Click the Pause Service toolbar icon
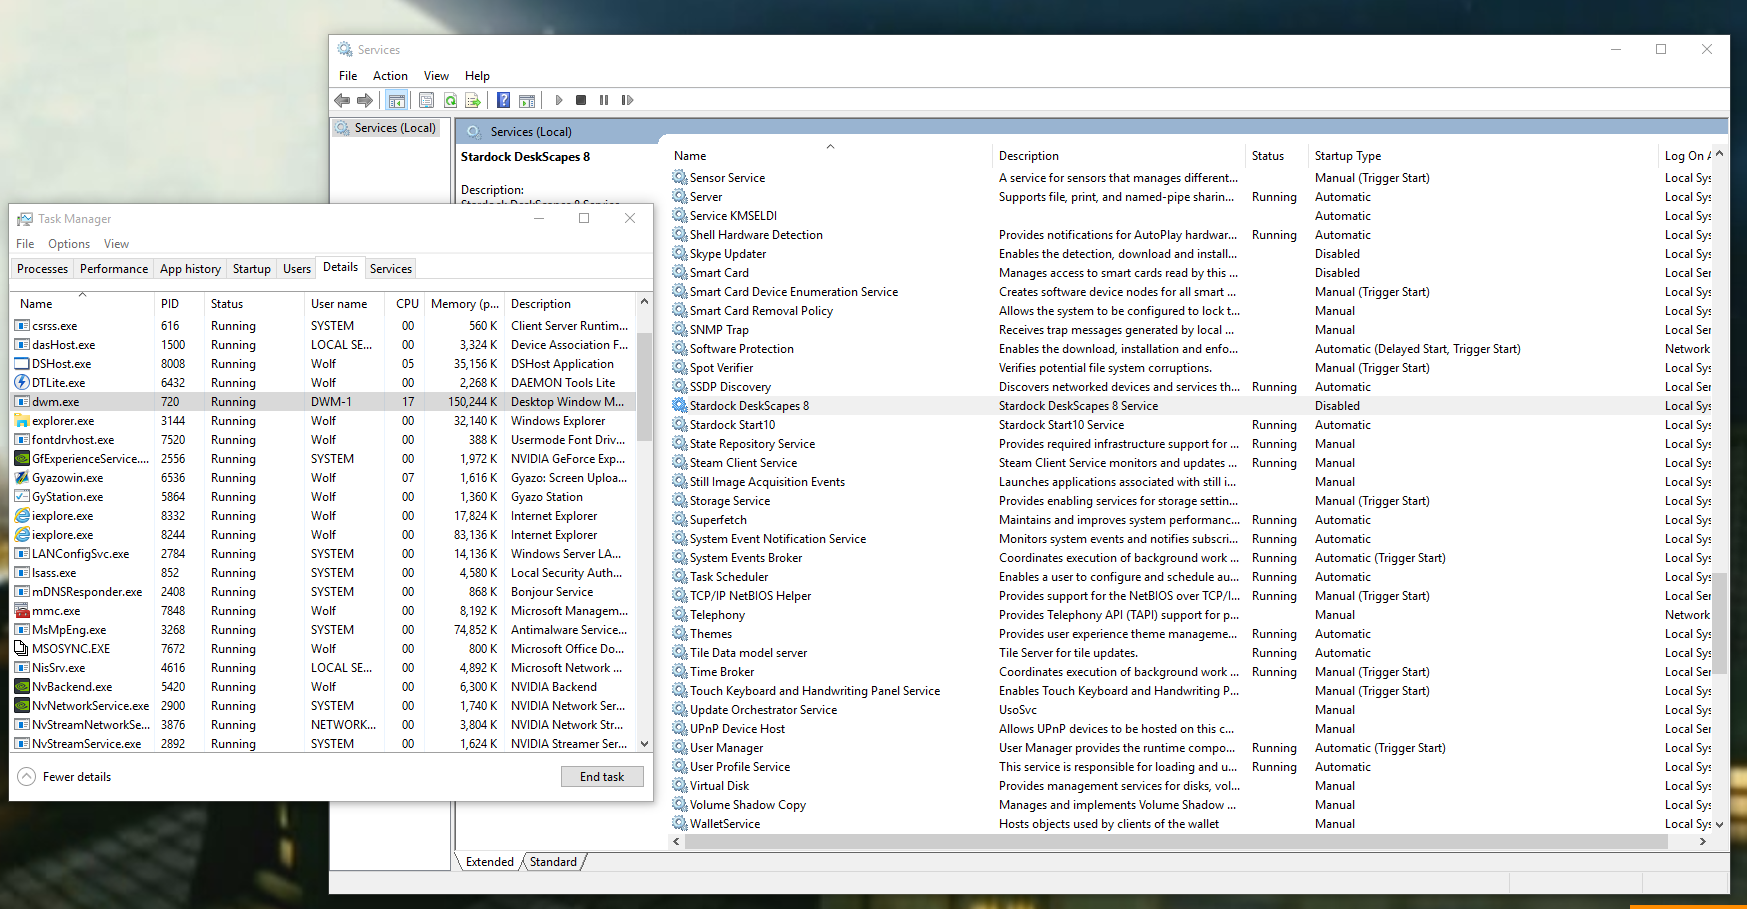This screenshot has width=1747, height=909. 604,100
